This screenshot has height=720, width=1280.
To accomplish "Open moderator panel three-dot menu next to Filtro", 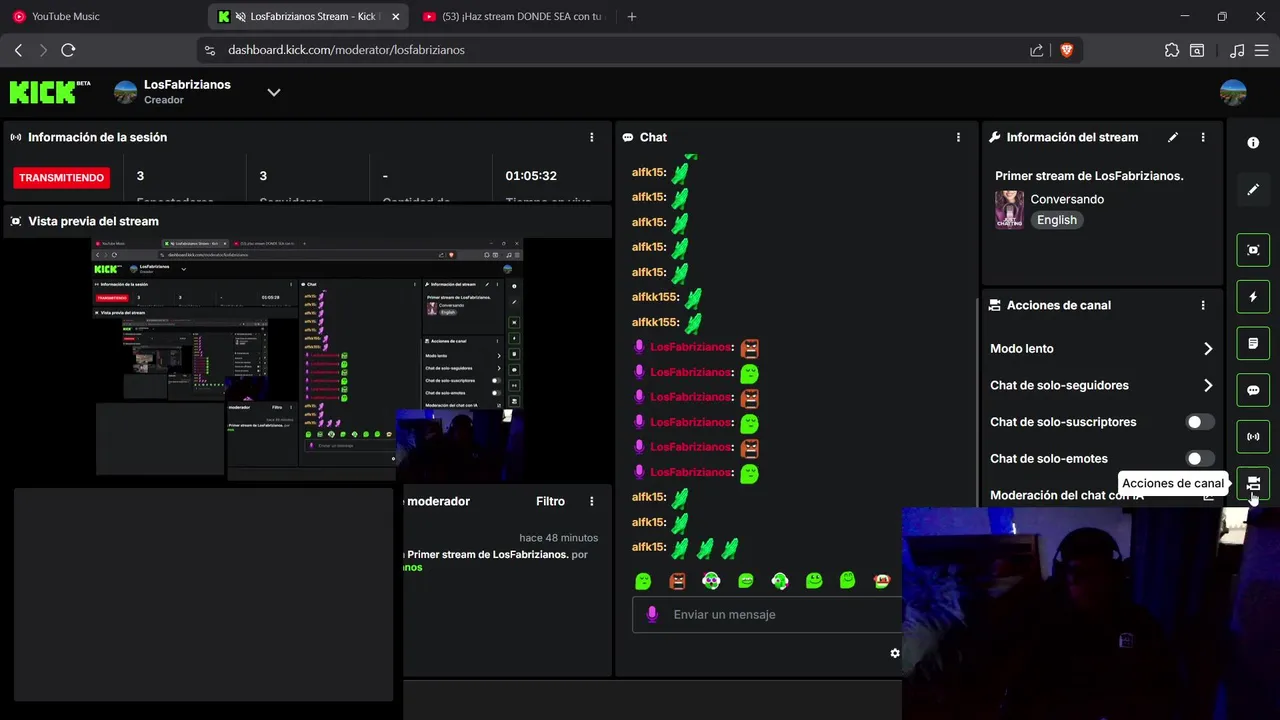I will pos(592,501).
